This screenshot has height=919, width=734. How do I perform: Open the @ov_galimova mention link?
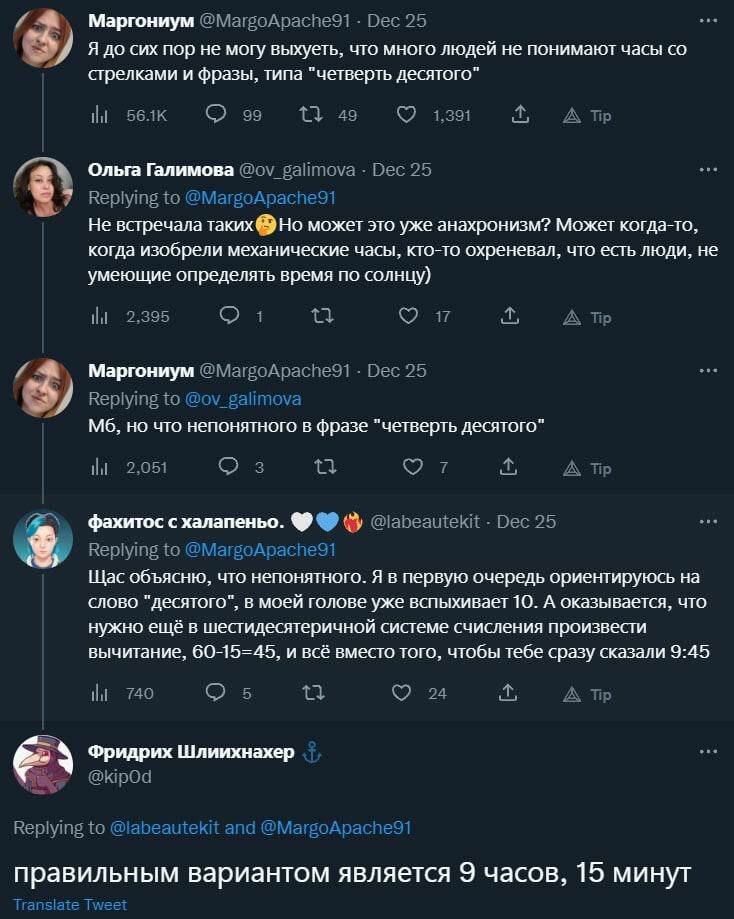(243, 398)
